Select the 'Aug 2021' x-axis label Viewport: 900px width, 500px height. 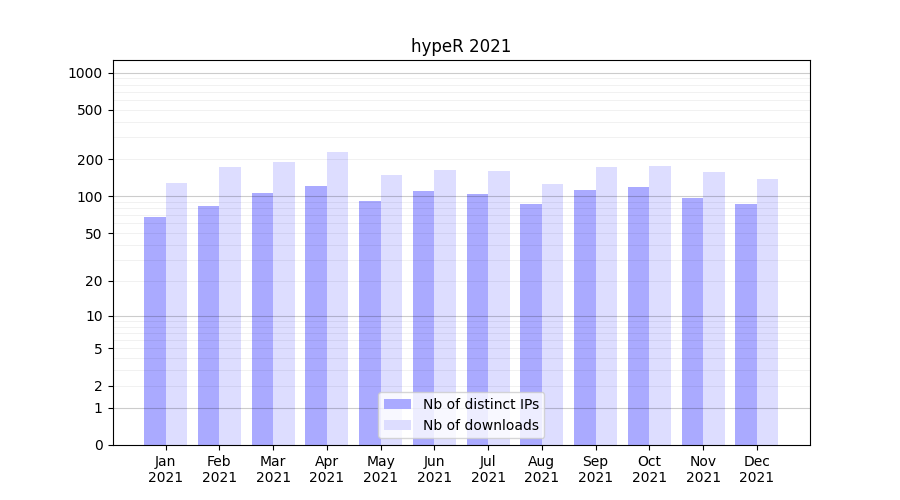coord(541,469)
